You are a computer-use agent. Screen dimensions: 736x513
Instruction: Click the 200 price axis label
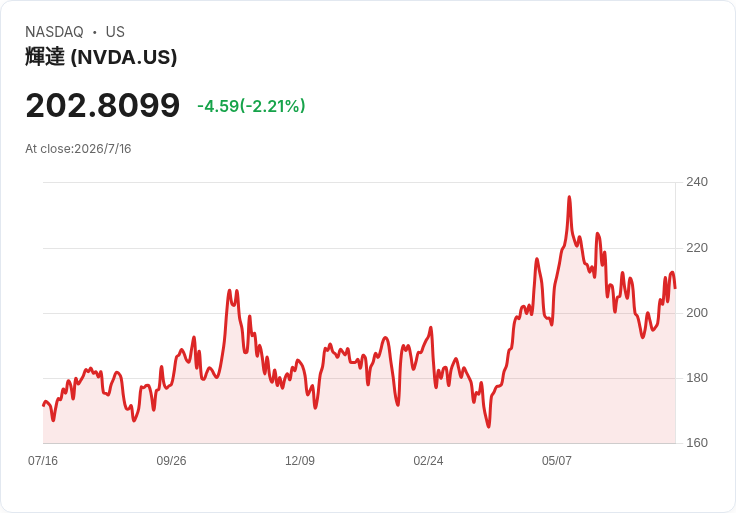[697, 313]
